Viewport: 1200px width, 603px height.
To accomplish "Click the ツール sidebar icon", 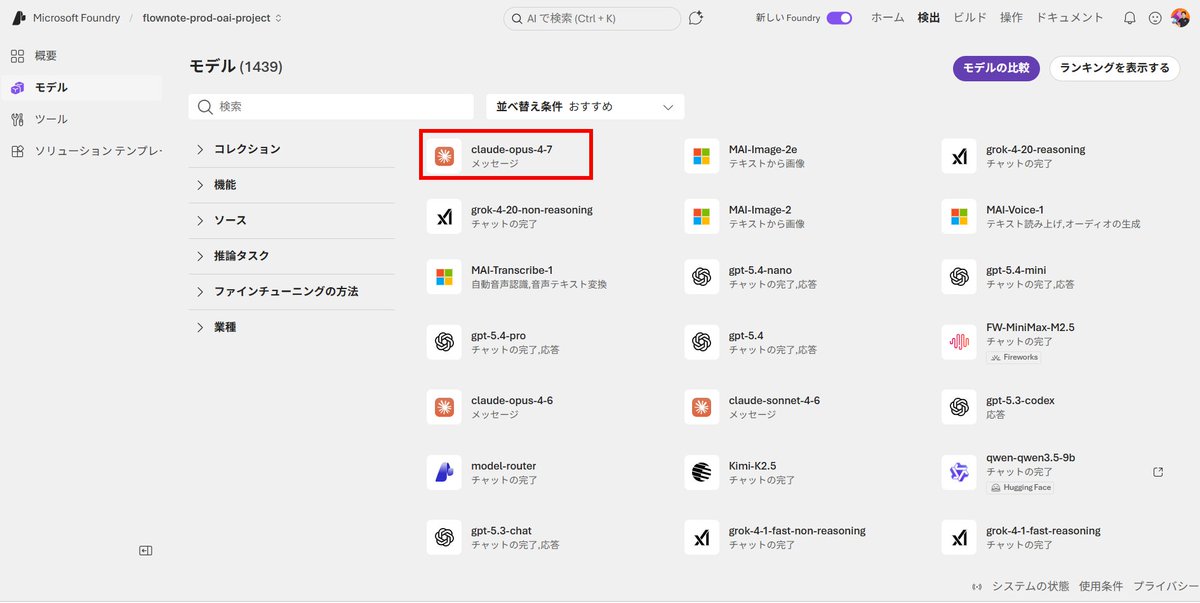I will click(17, 119).
